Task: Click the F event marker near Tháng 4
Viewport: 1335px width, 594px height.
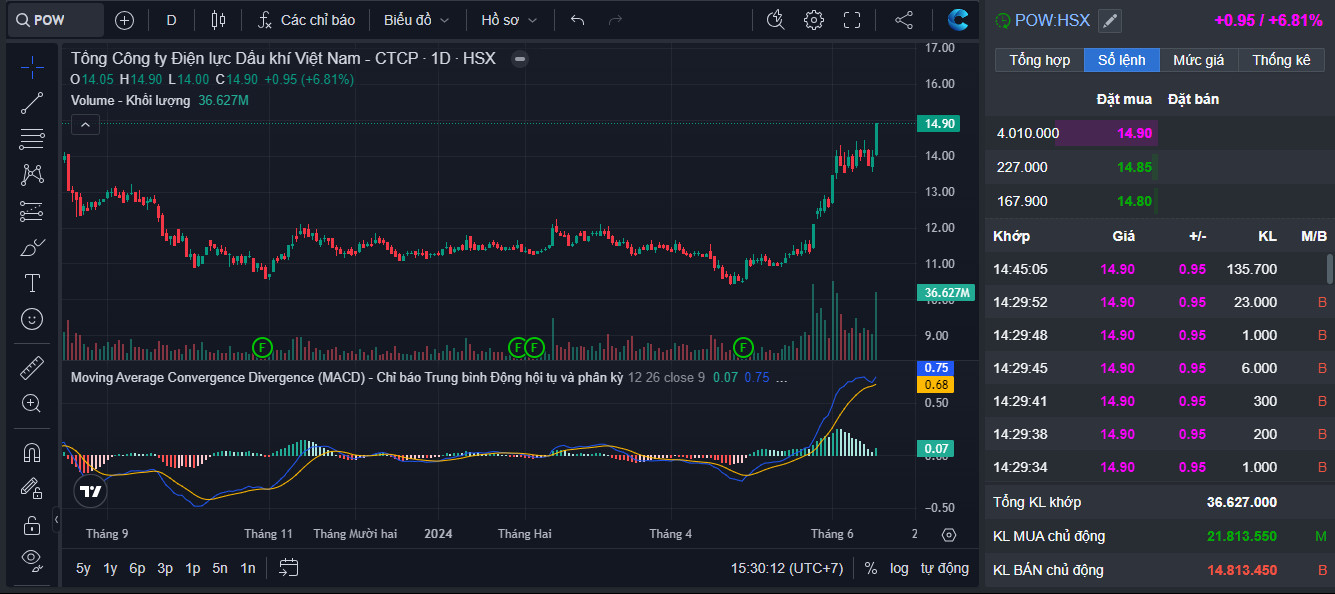Action: click(743, 347)
